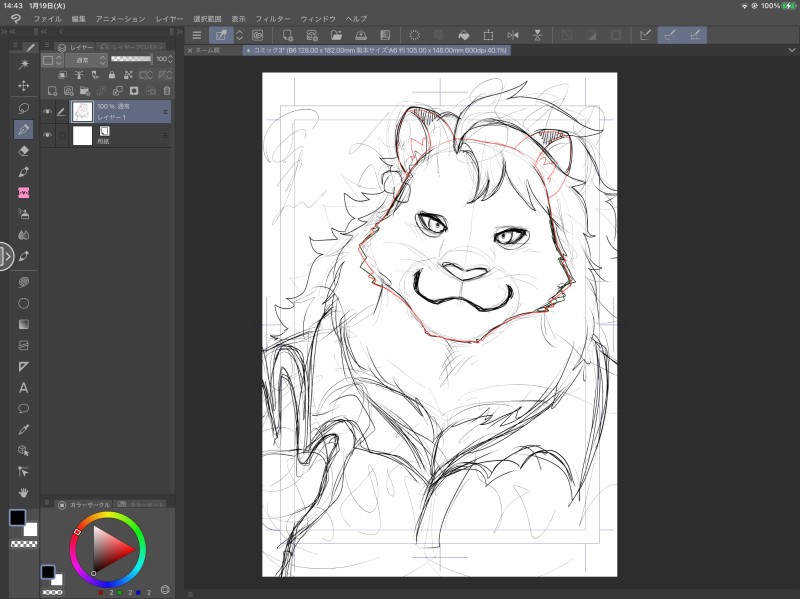
Task: Select the pink decoration tool
Action: pos(23,192)
